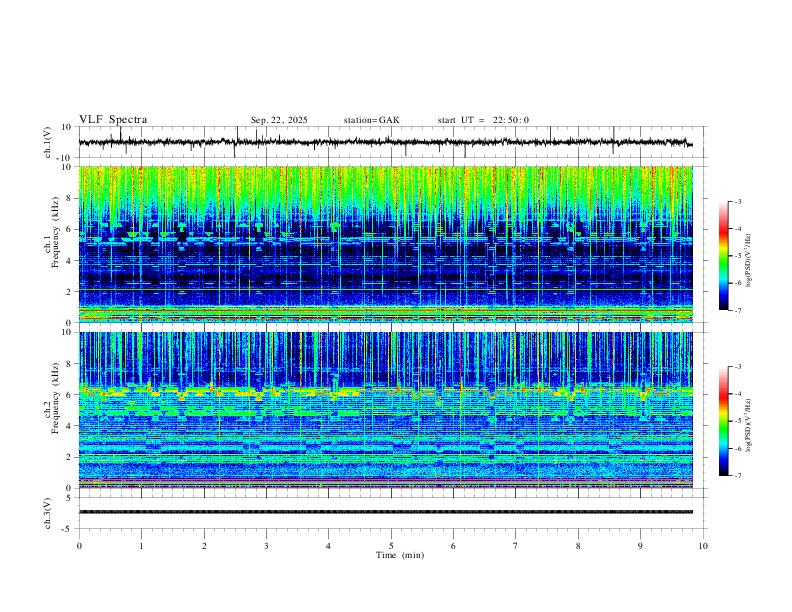Click the "-5" tick on ch.2 colorbar
This screenshot has height=612, width=792.
click(737, 421)
